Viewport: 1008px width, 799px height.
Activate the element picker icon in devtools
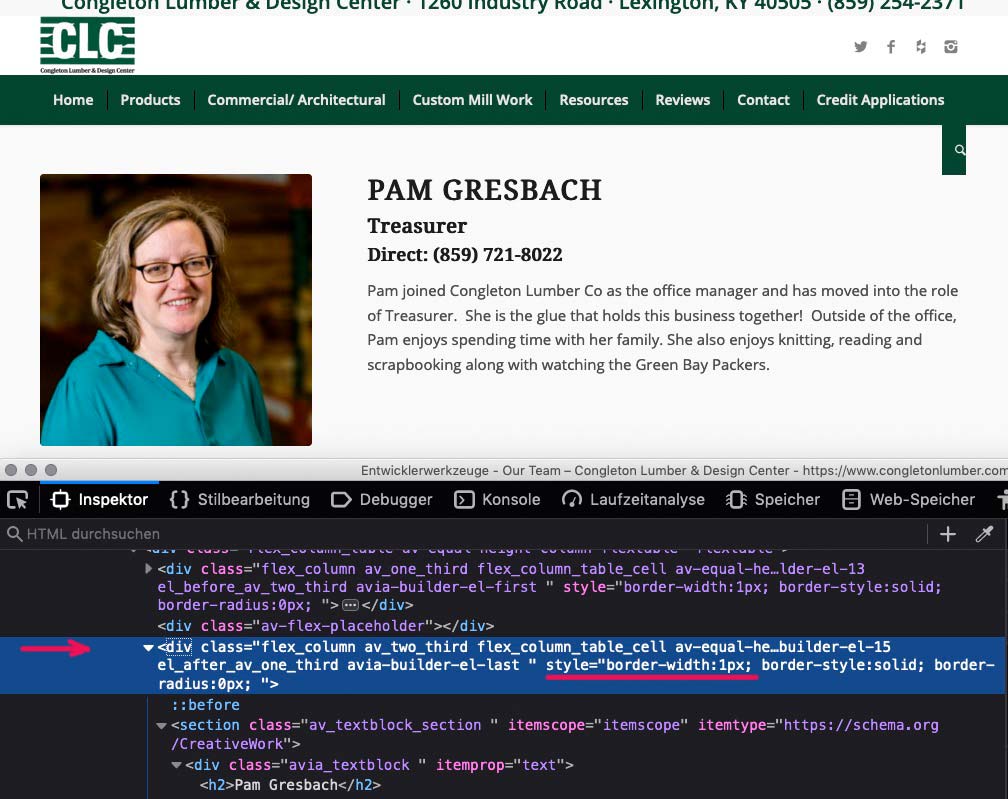click(17, 499)
